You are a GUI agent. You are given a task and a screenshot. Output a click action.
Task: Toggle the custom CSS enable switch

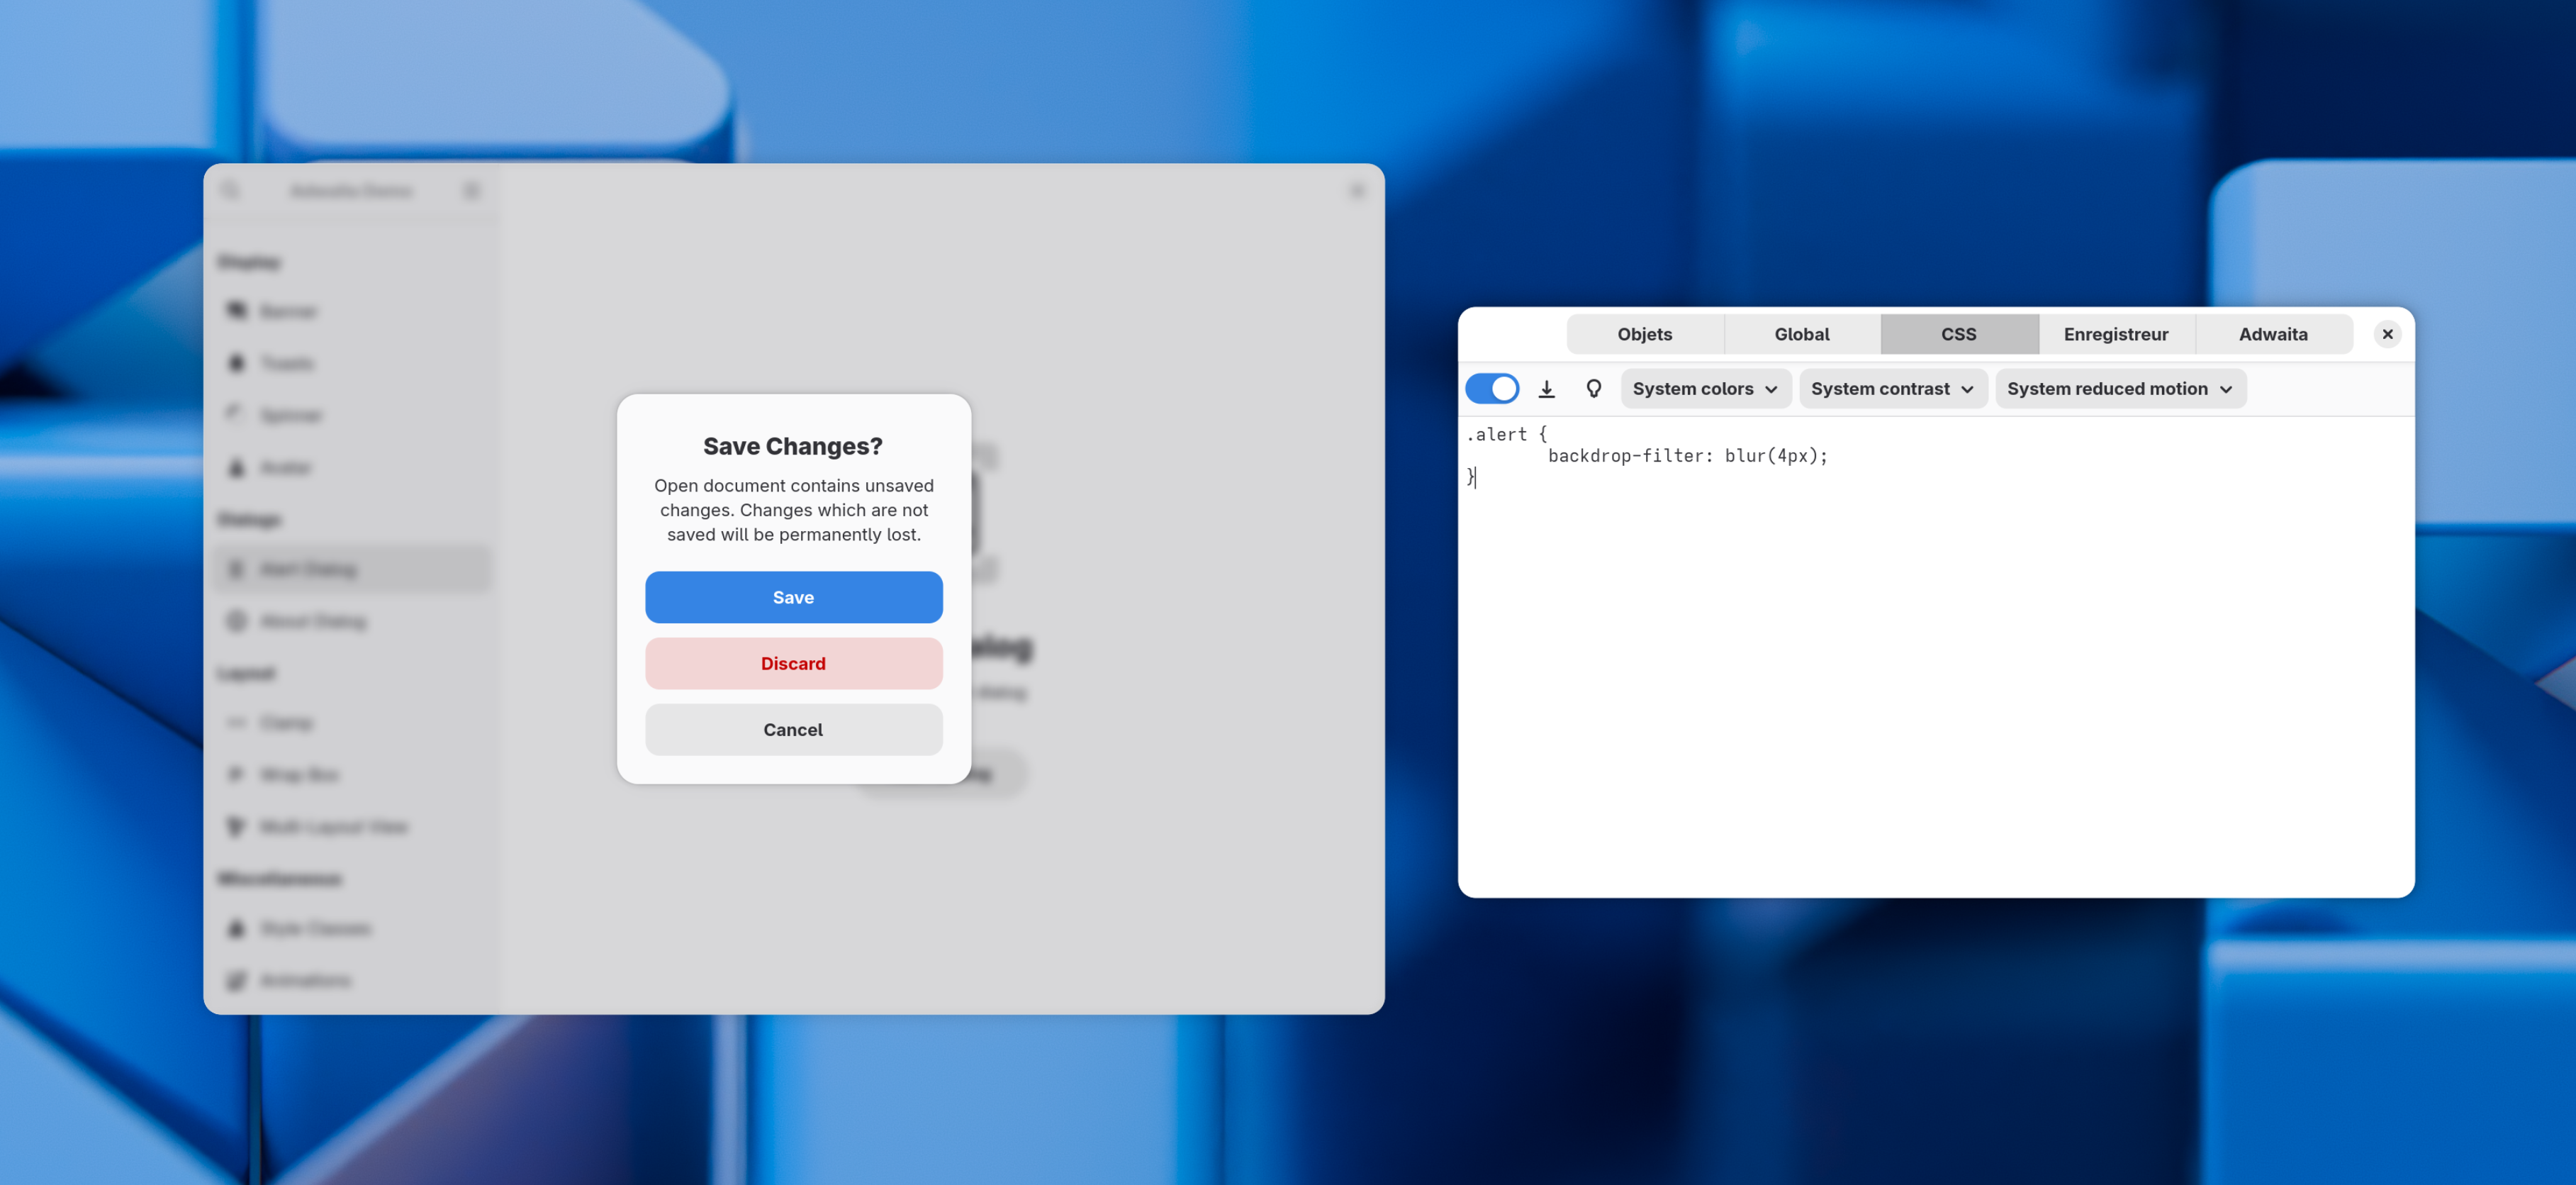coord(1491,389)
